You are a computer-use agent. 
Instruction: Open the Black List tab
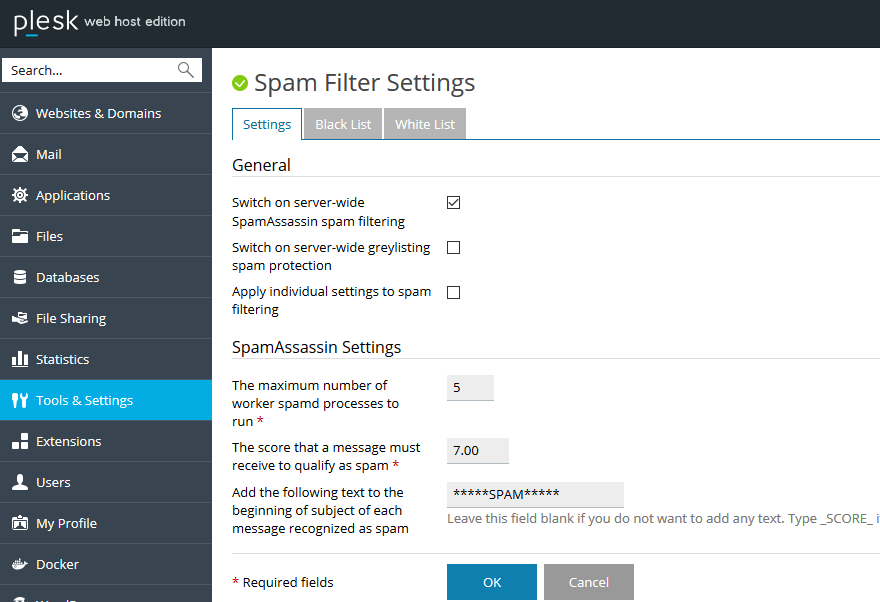343,124
